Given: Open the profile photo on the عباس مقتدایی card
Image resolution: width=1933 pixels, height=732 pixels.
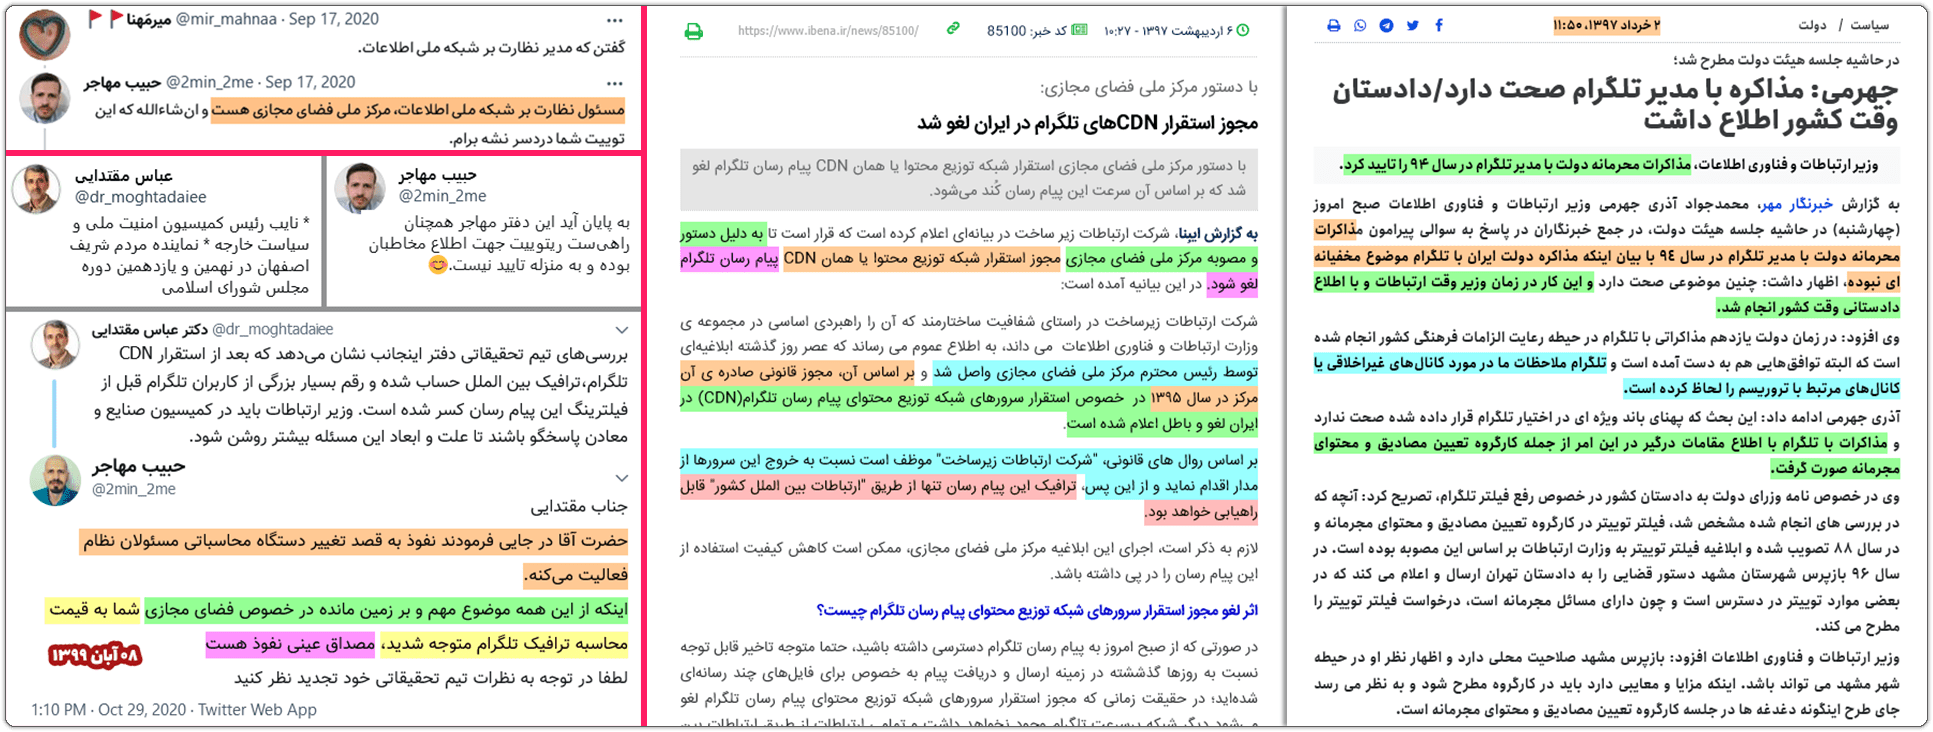Looking at the screenshot, I should [36, 189].
